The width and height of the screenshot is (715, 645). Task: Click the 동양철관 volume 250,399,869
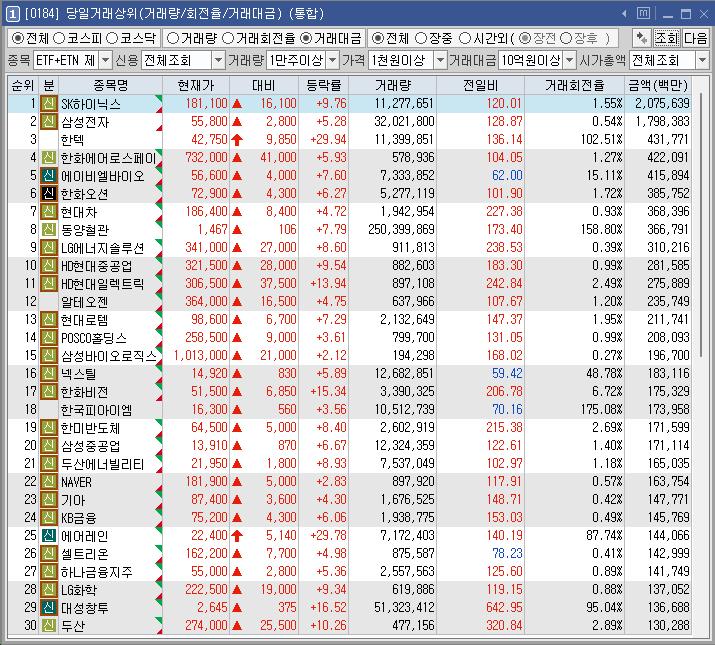tap(401, 229)
